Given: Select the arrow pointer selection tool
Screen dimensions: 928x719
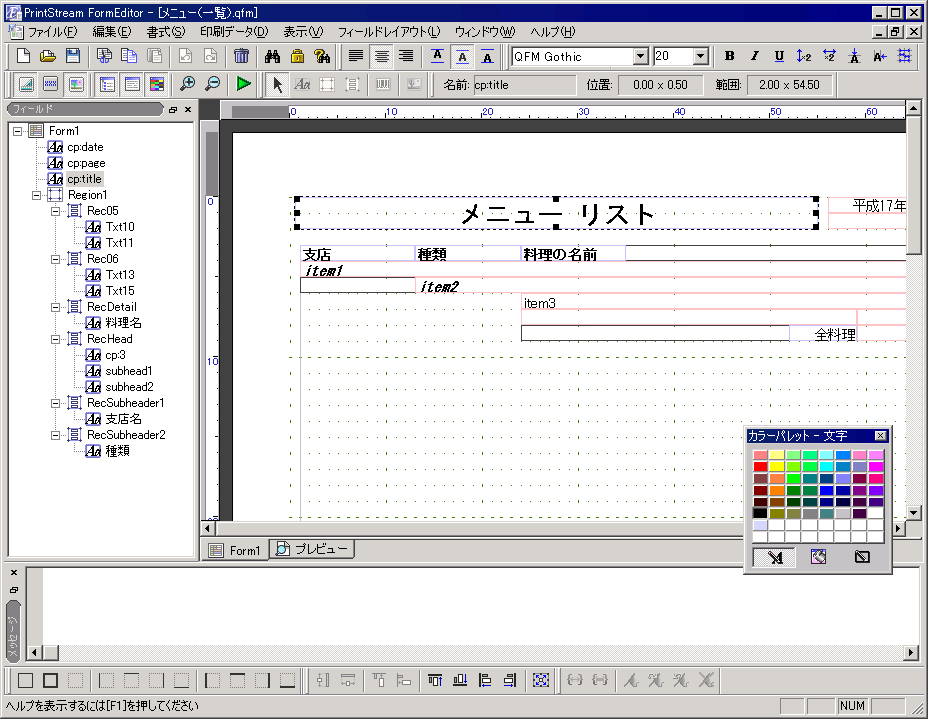Looking at the screenshot, I should [x=279, y=85].
